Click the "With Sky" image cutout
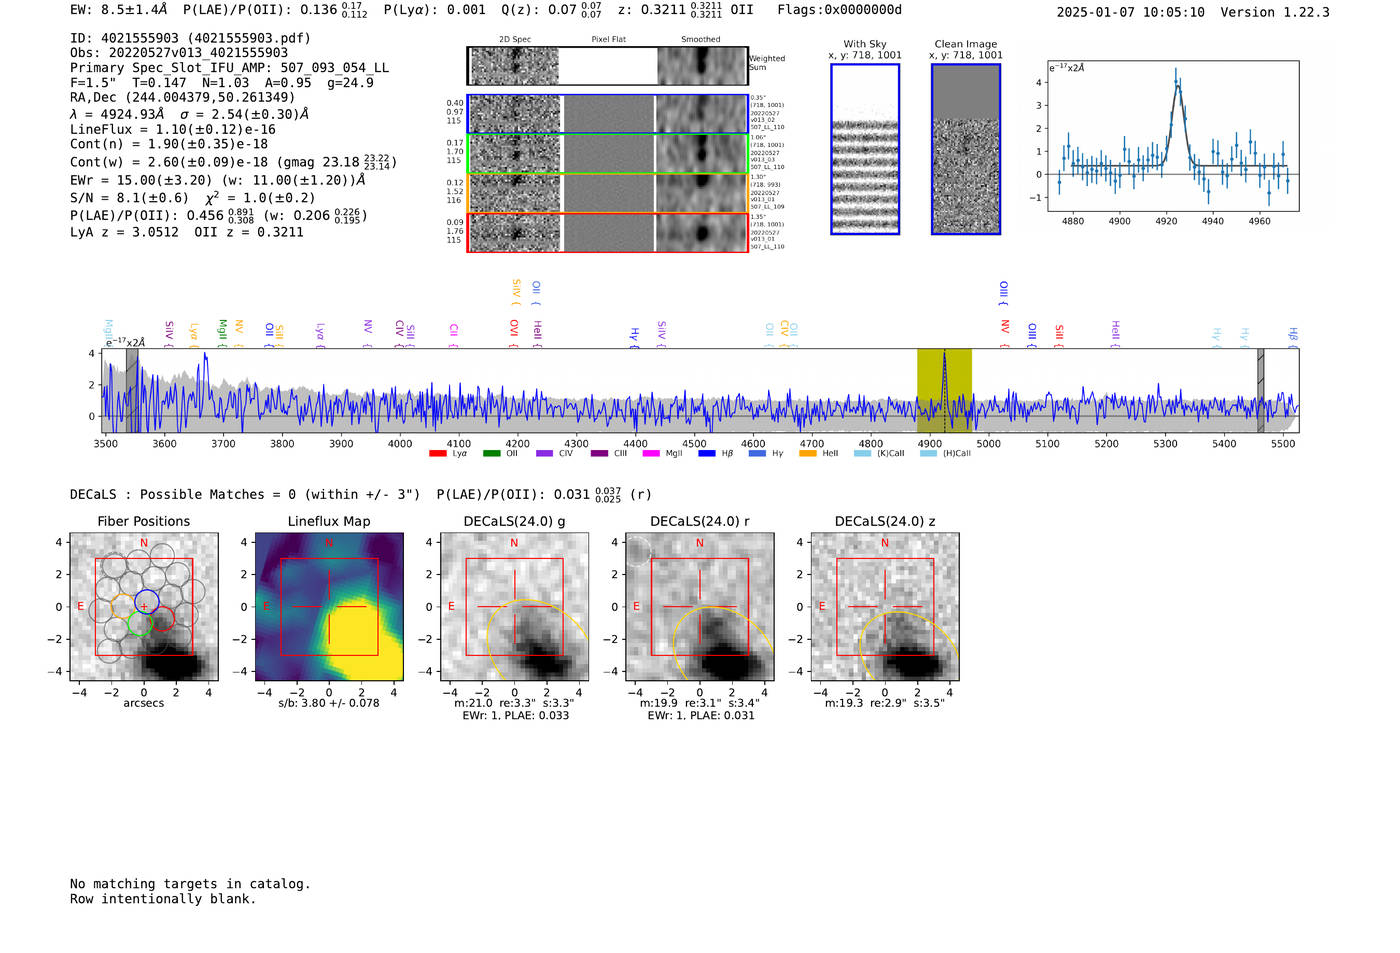The image size is (1400, 953). (865, 149)
